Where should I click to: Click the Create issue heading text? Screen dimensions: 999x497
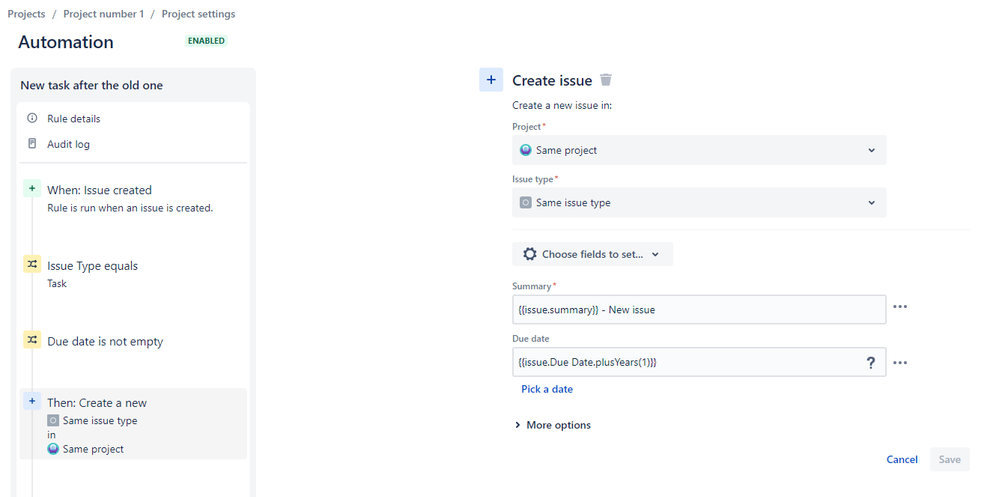552,80
